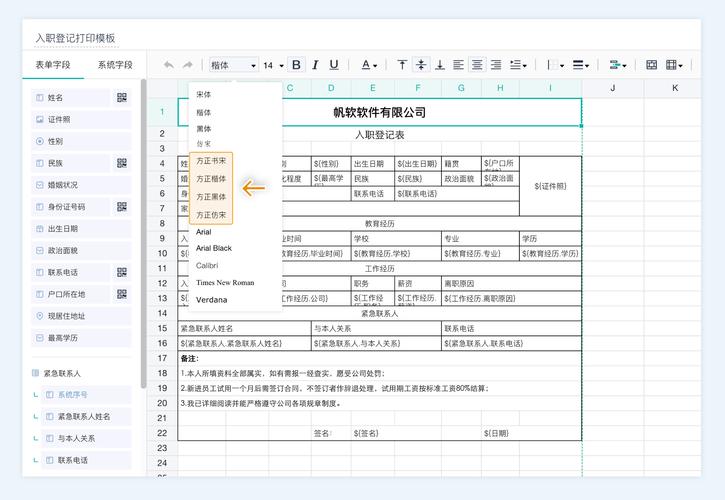Select the title cell 帆软软件有限公司
This screenshot has height=500, width=725.
pyautogui.click(x=380, y=112)
